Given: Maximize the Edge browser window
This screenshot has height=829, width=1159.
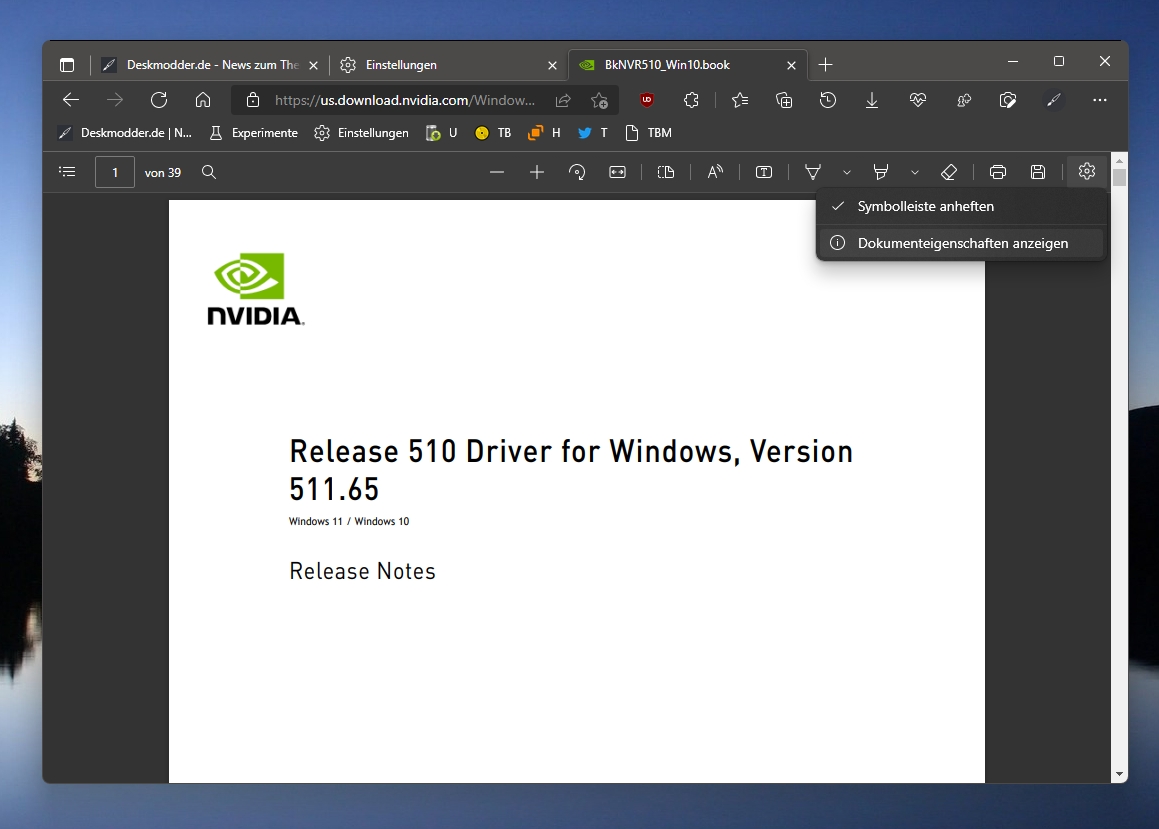Looking at the screenshot, I should pos(1058,61).
